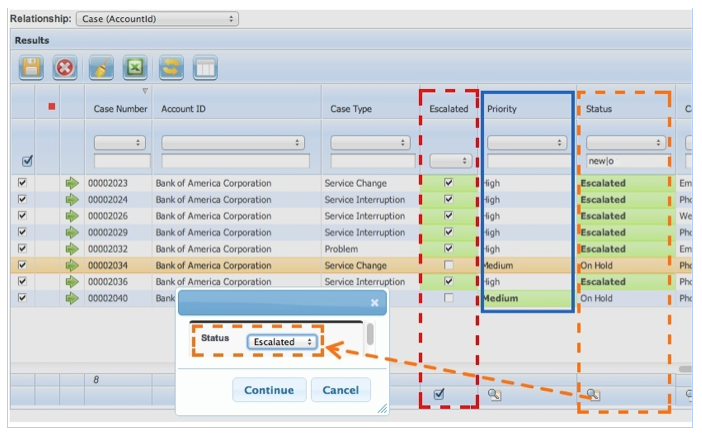Open case 00002023 using its green arrow
The height and width of the screenshot is (437, 702).
point(72,183)
